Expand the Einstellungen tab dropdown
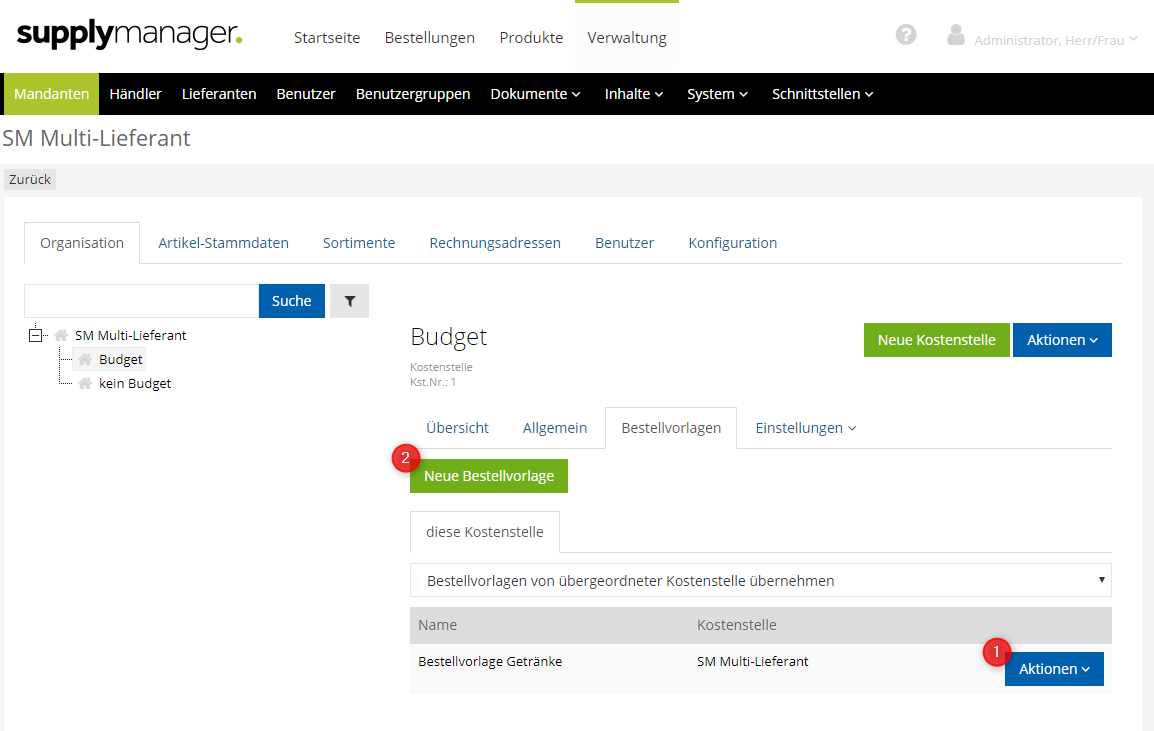The height and width of the screenshot is (731, 1154). click(805, 428)
